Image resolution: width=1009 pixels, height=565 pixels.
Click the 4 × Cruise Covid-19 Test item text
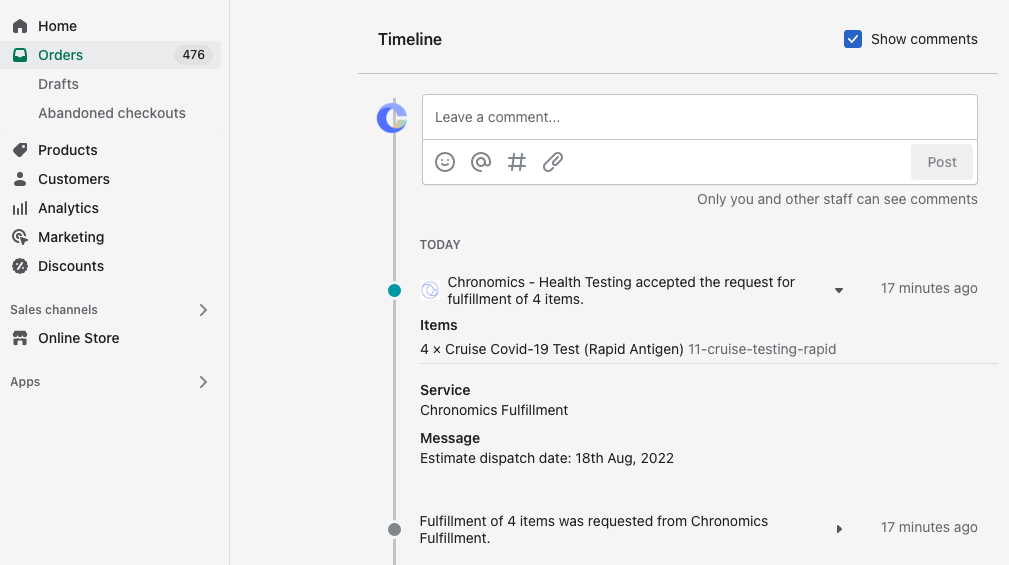pyautogui.click(x=551, y=349)
